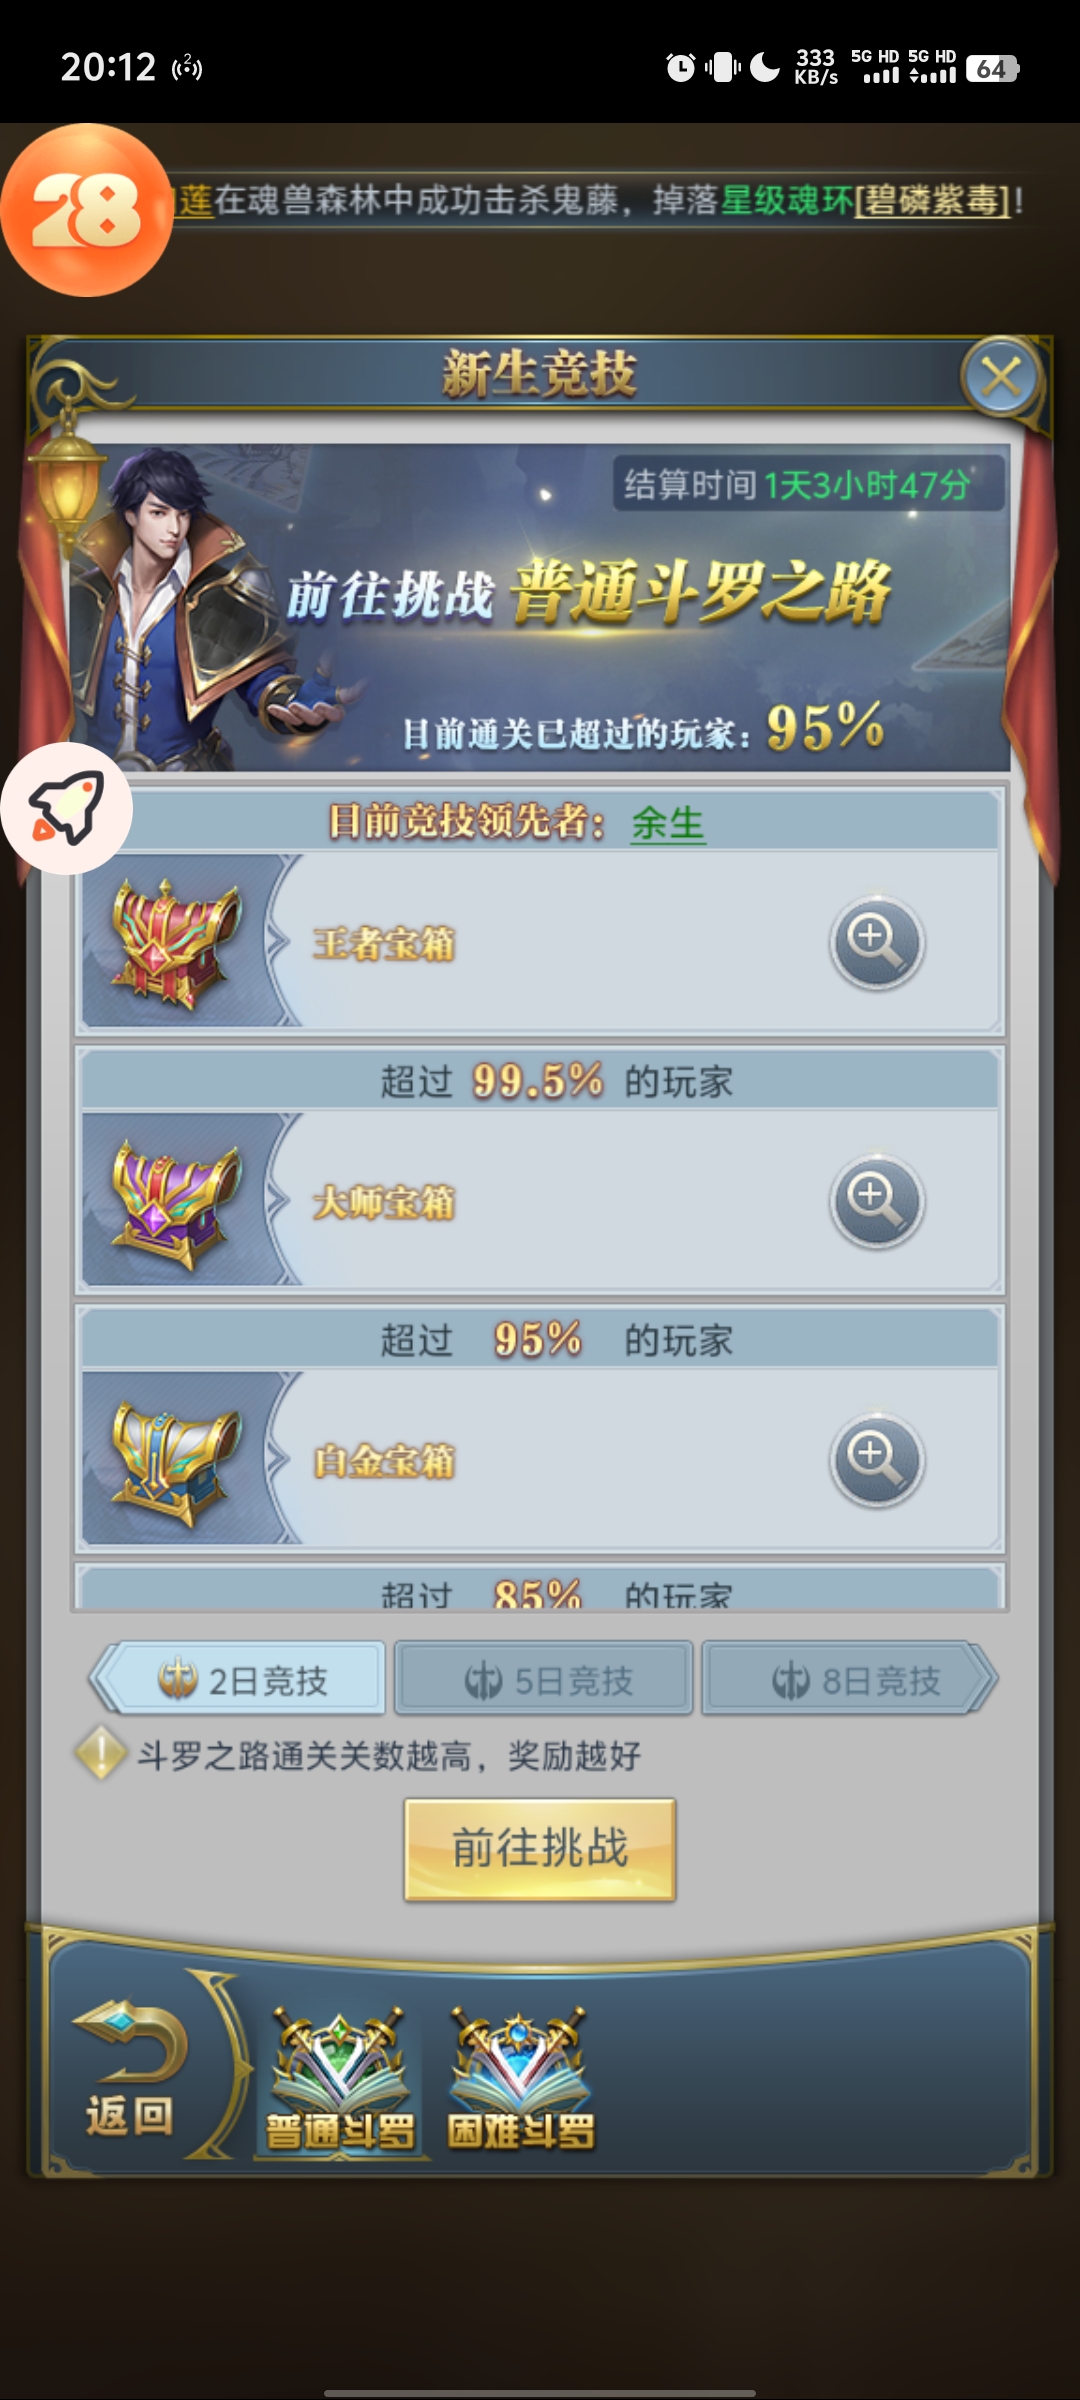Select the 5日竞技 tab
This screenshot has width=1080, height=2400.
pyautogui.click(x=543, y=1679)
